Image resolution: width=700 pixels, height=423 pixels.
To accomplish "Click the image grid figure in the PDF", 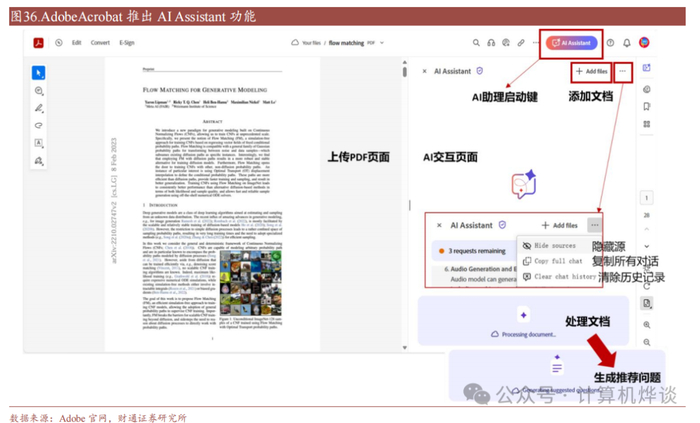I will click(x=251, y=283).
